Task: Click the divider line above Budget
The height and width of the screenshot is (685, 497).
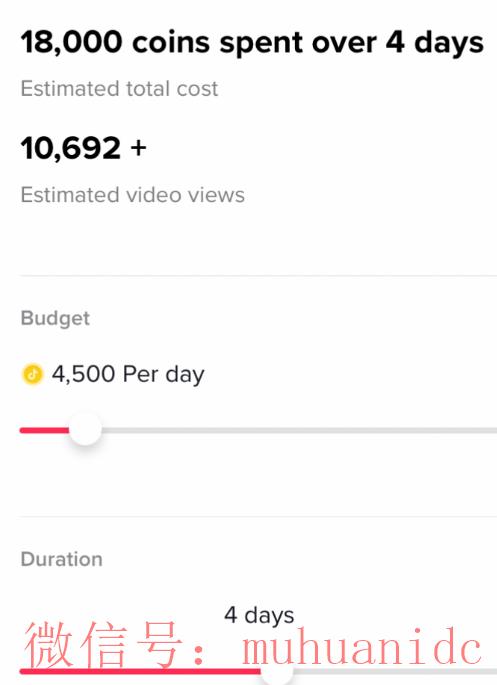Action: pos(258,276)
